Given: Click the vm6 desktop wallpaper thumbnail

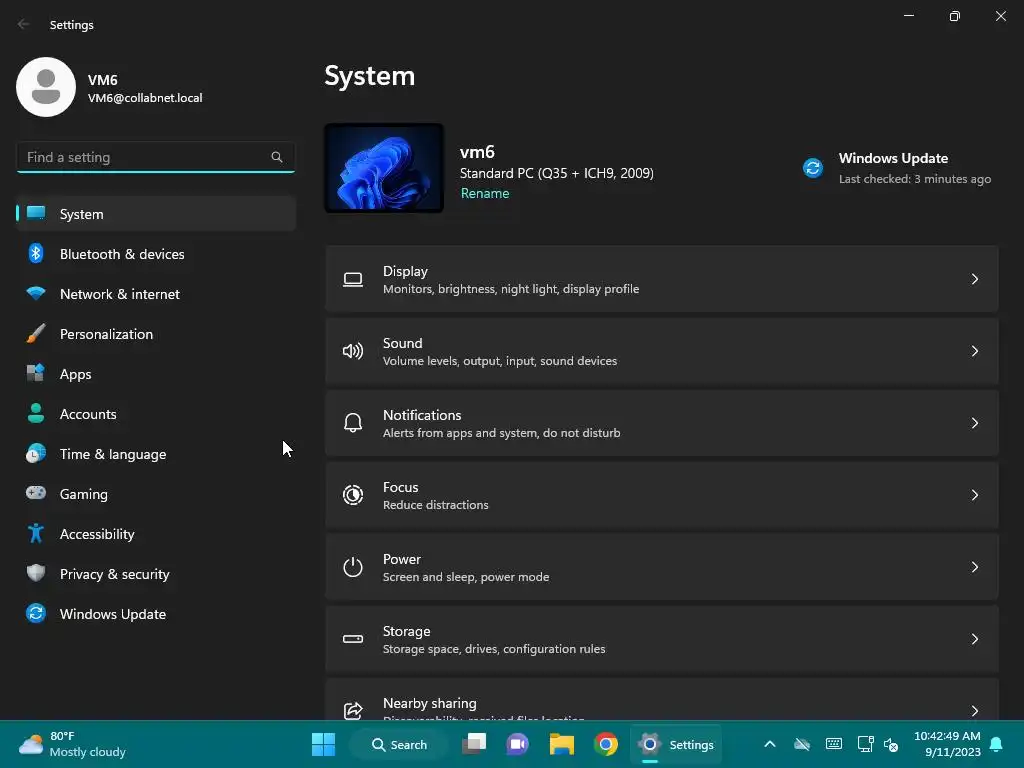Looking at the screenshot, I should (x=384, y=168).
